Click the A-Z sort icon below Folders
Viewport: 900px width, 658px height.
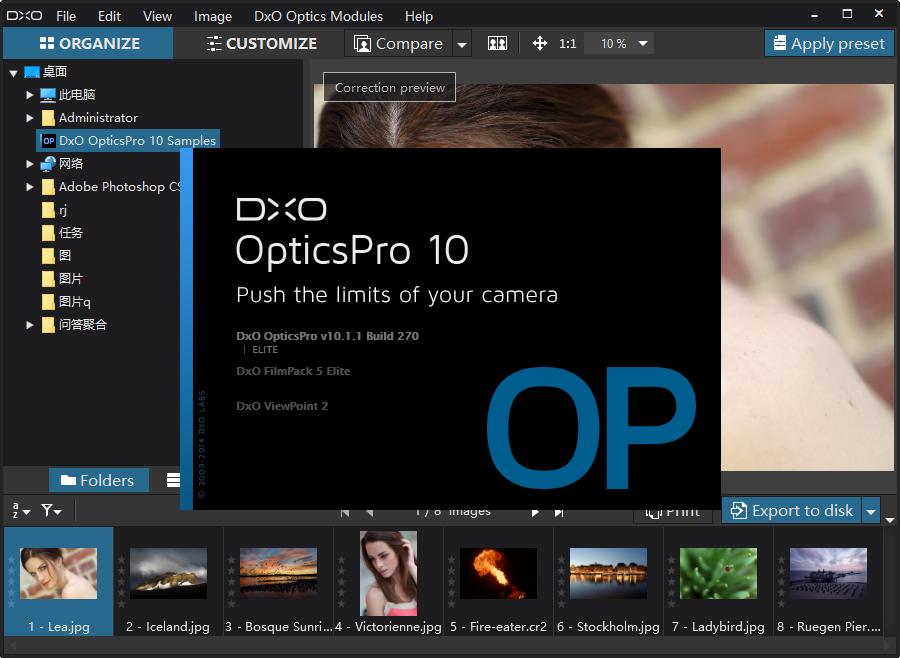pos(18,511)
